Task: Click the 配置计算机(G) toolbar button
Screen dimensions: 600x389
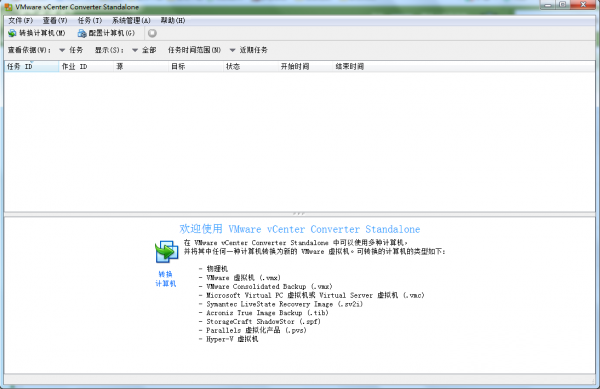Action: (x=106, y=33)
